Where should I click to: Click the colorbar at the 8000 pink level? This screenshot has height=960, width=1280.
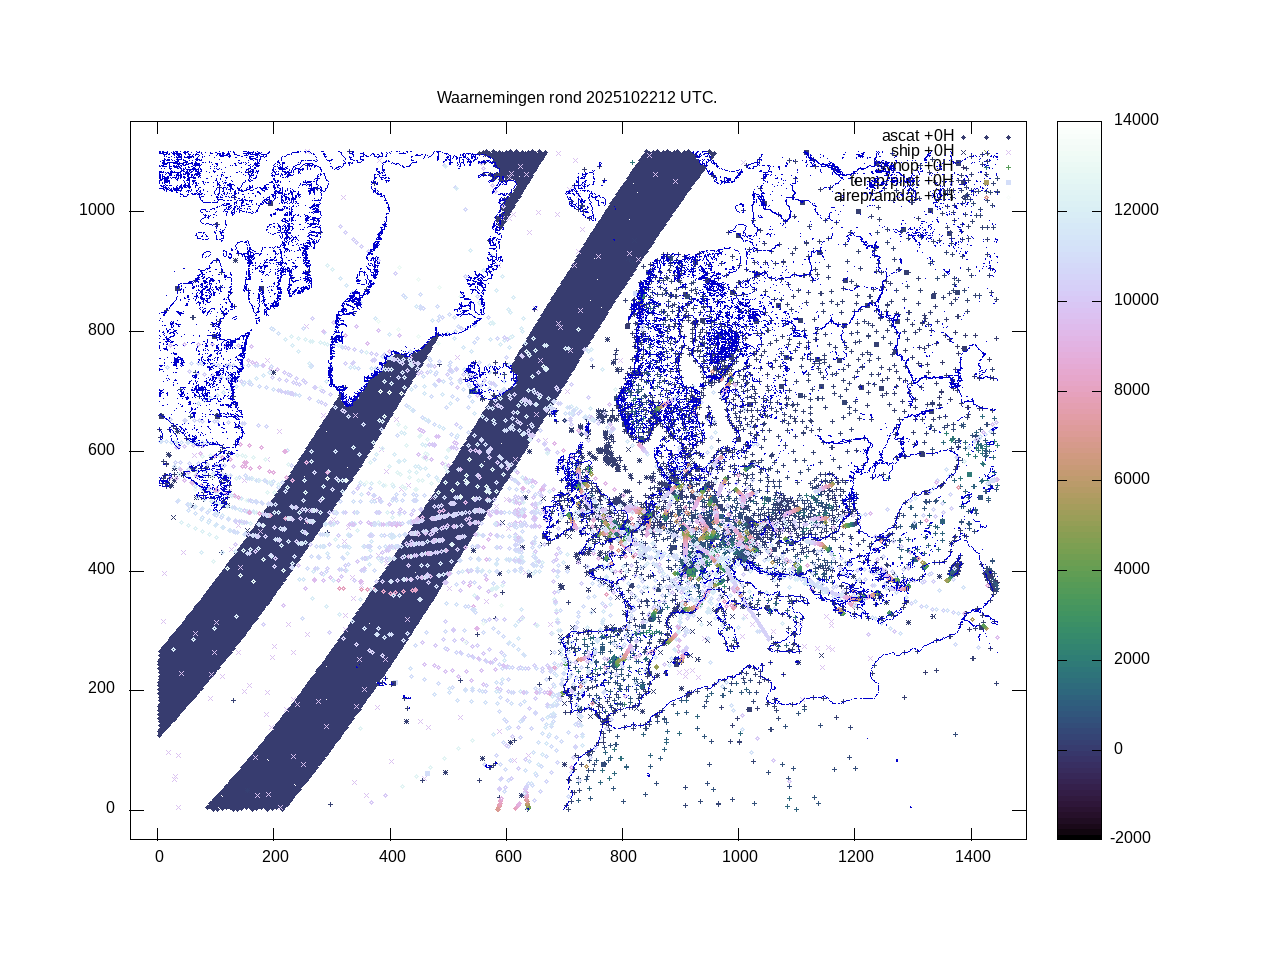(x=1079, y=390)
